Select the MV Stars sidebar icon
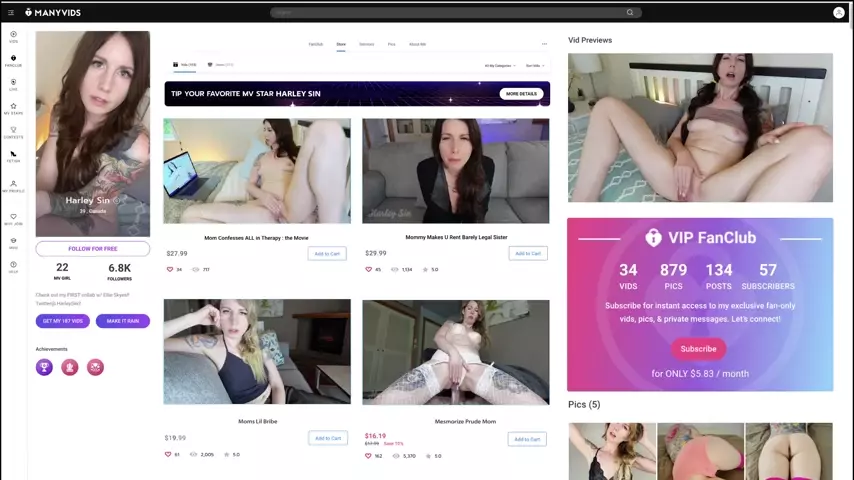The width and height of the screenshot is (854, 480). (13, 108)
